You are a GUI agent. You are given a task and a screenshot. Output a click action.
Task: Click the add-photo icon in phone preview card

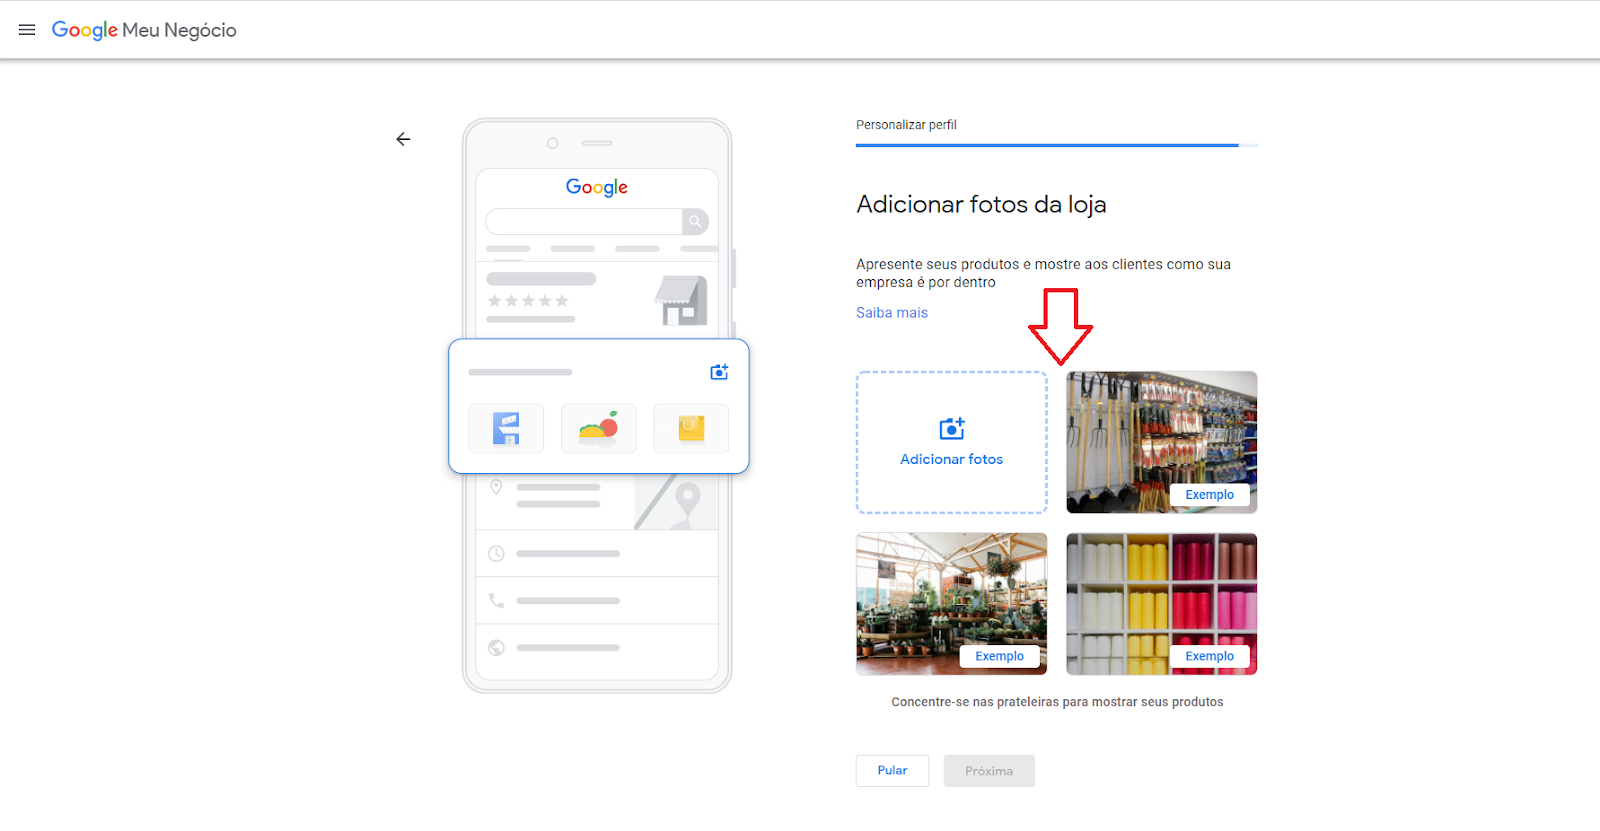click(x=719, y=372)
